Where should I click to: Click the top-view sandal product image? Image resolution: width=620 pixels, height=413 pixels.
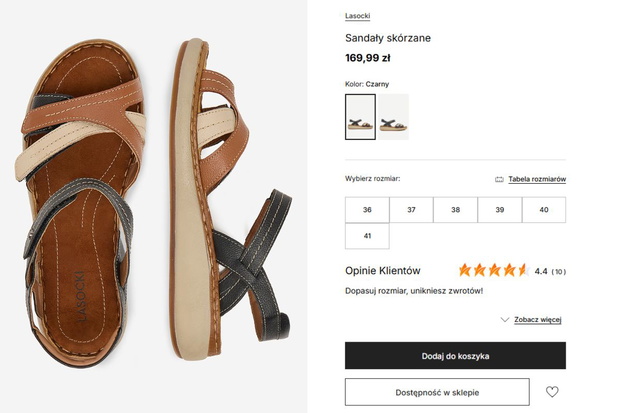point(81,204)
